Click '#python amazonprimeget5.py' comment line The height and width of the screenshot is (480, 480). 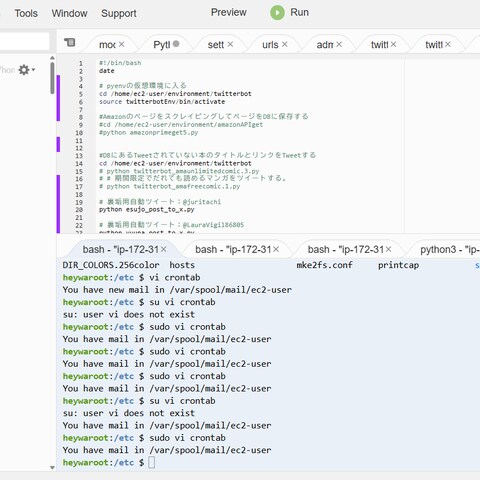(x=149, y=132)
